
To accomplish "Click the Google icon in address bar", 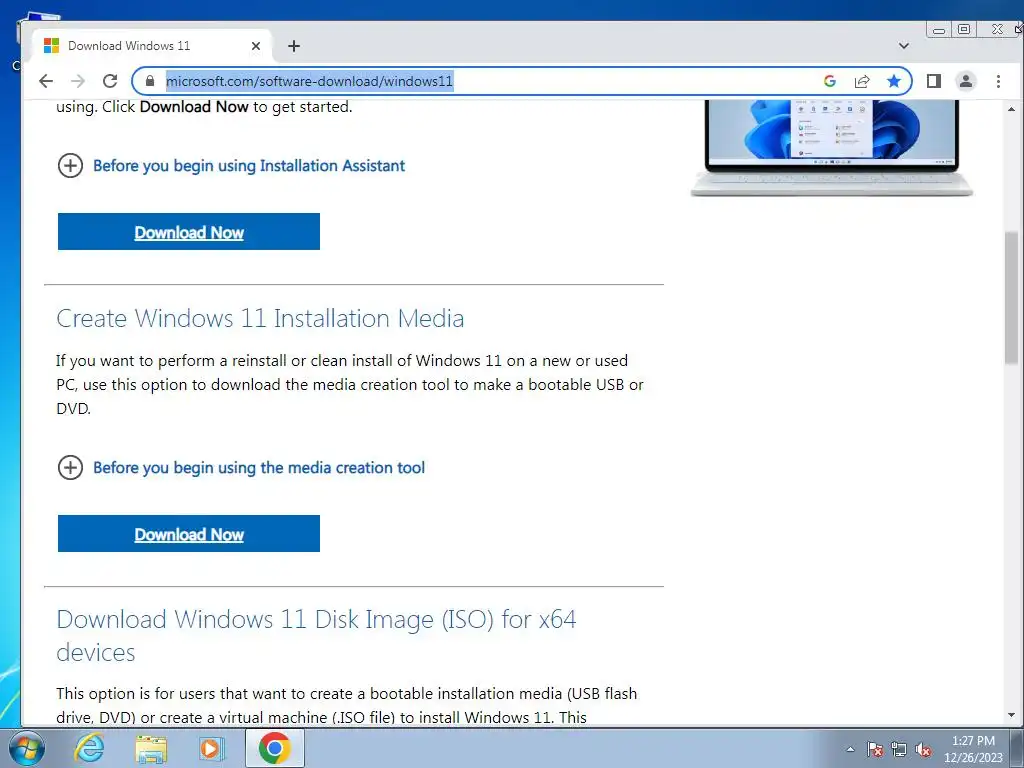I will coord(830,81).
